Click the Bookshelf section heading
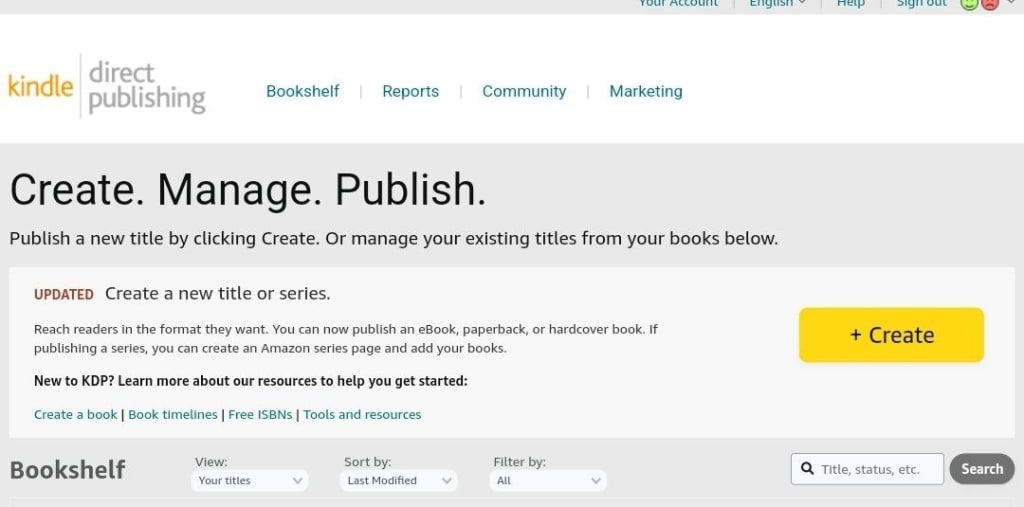Screen dimensions: 1024x507 tap(67, 470)
